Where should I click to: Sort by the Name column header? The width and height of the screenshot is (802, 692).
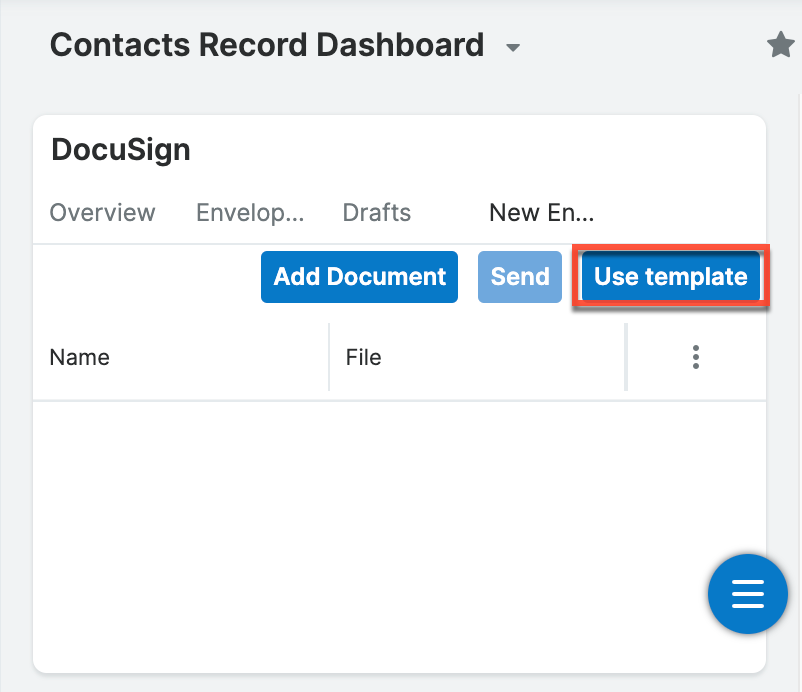point(79,357)
